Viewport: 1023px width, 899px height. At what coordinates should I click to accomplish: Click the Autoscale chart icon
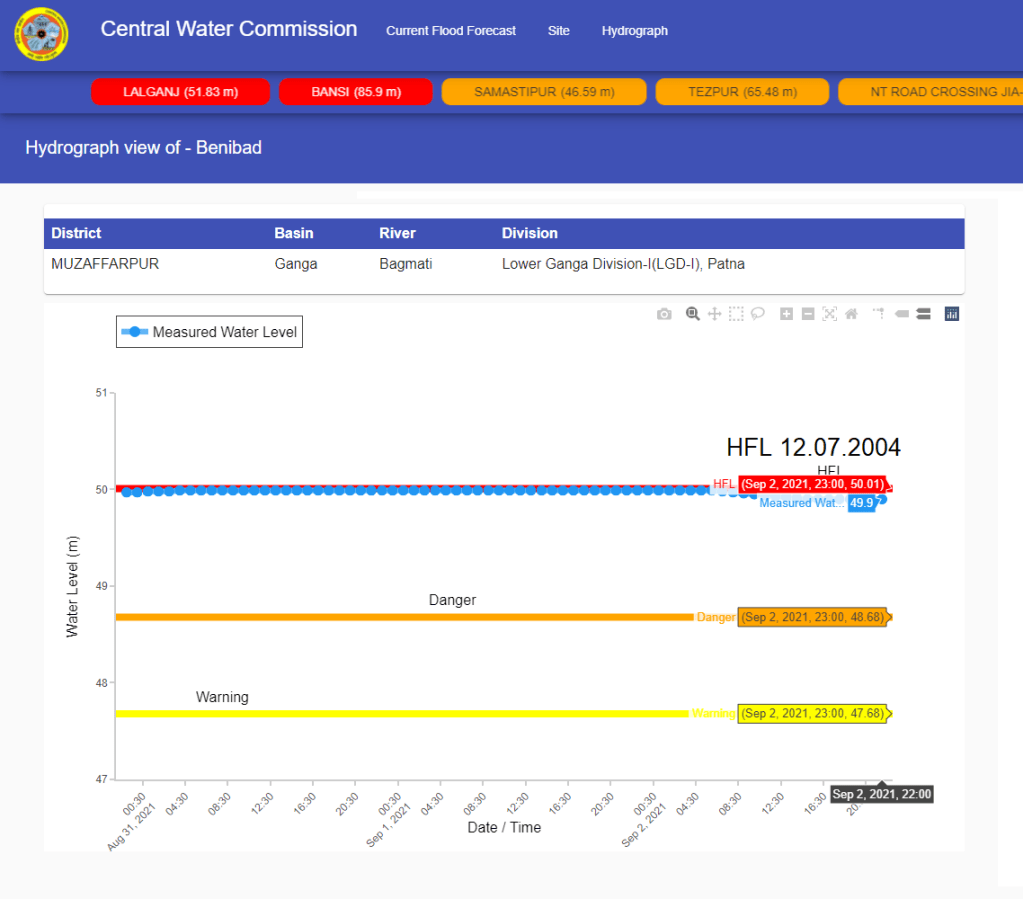[x=830, y=314]
